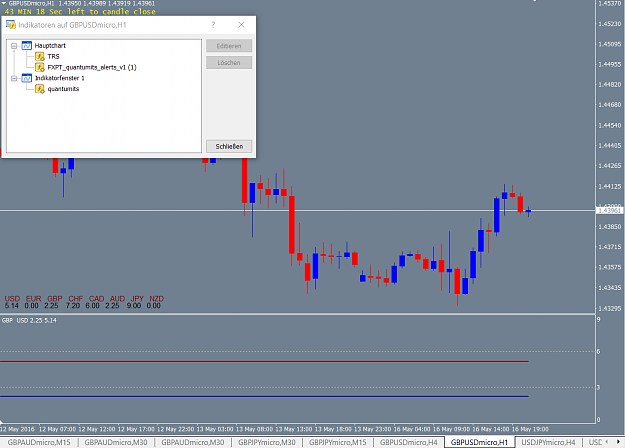Click the Indikatoren dialog title icon
The height and width of the screenshot is (448, 625).
click(x=11, y=25)
